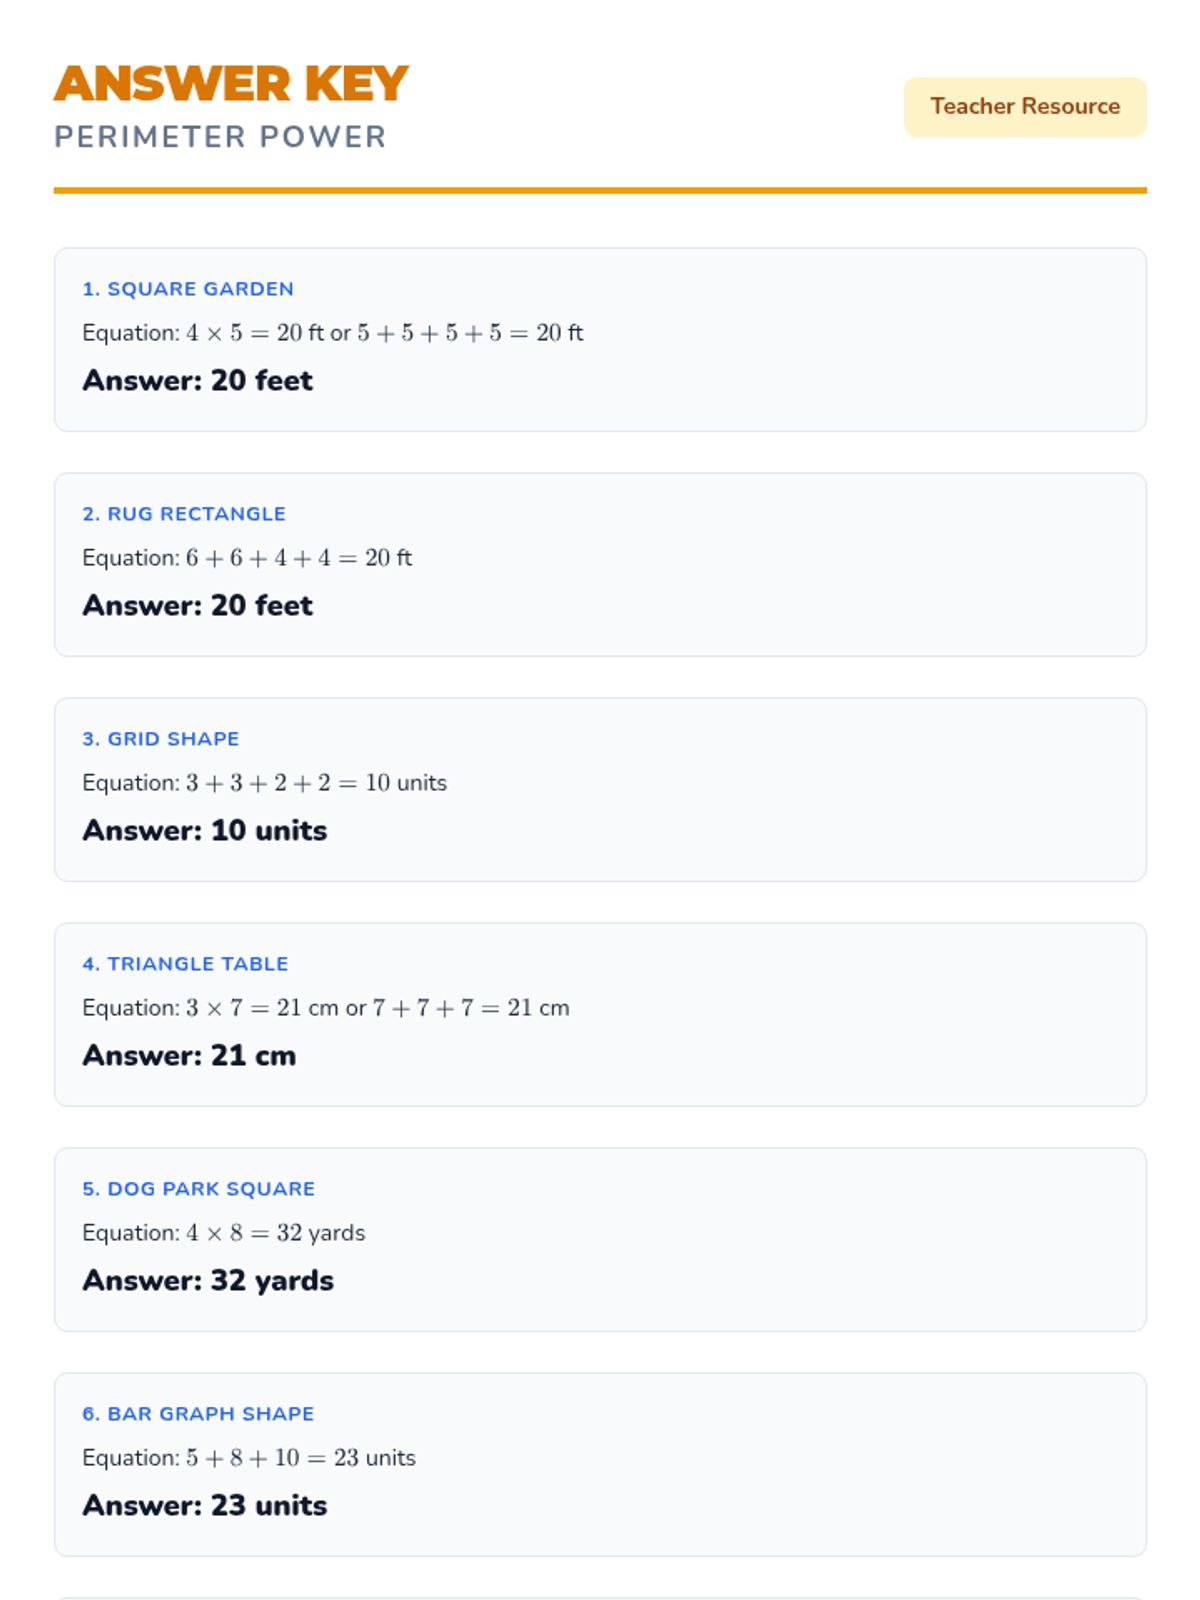Click the Answer: 21 cm text
Image resolution: width=1200 pixels, height=1600 pixels.
(x=189, y=1056)
